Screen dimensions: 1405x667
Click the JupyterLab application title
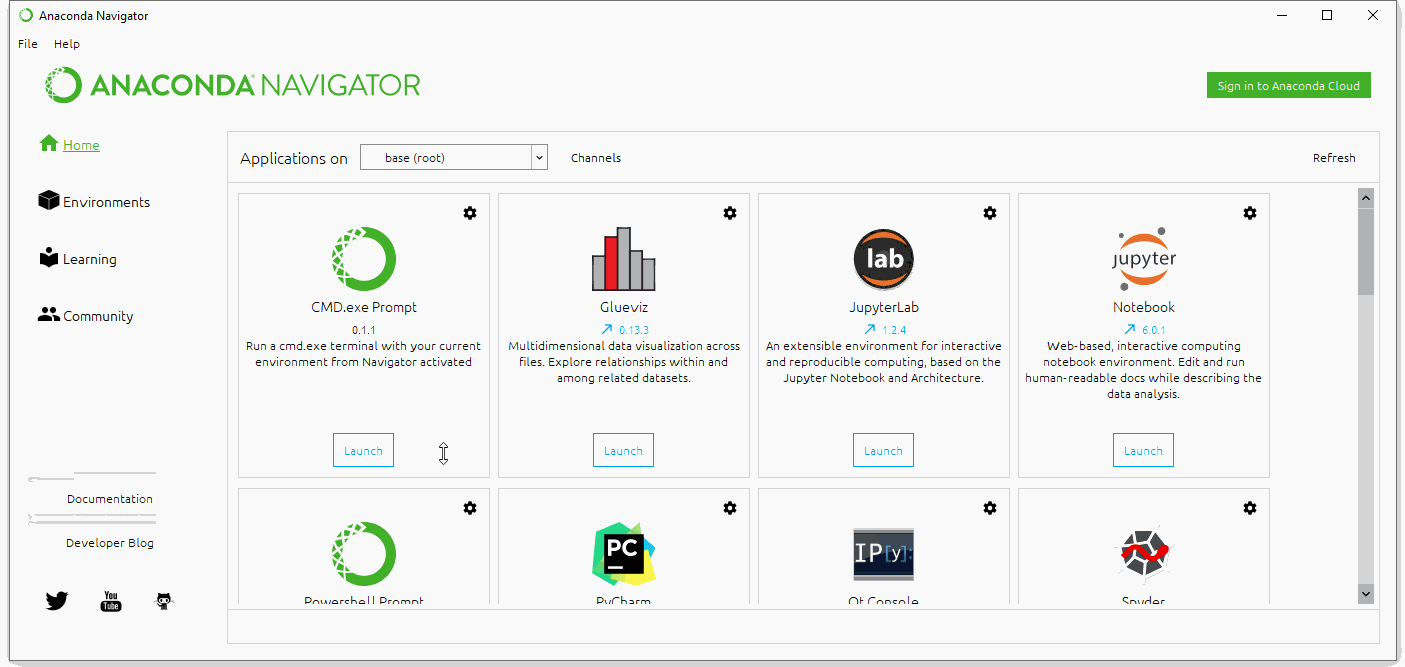point(884,307)
